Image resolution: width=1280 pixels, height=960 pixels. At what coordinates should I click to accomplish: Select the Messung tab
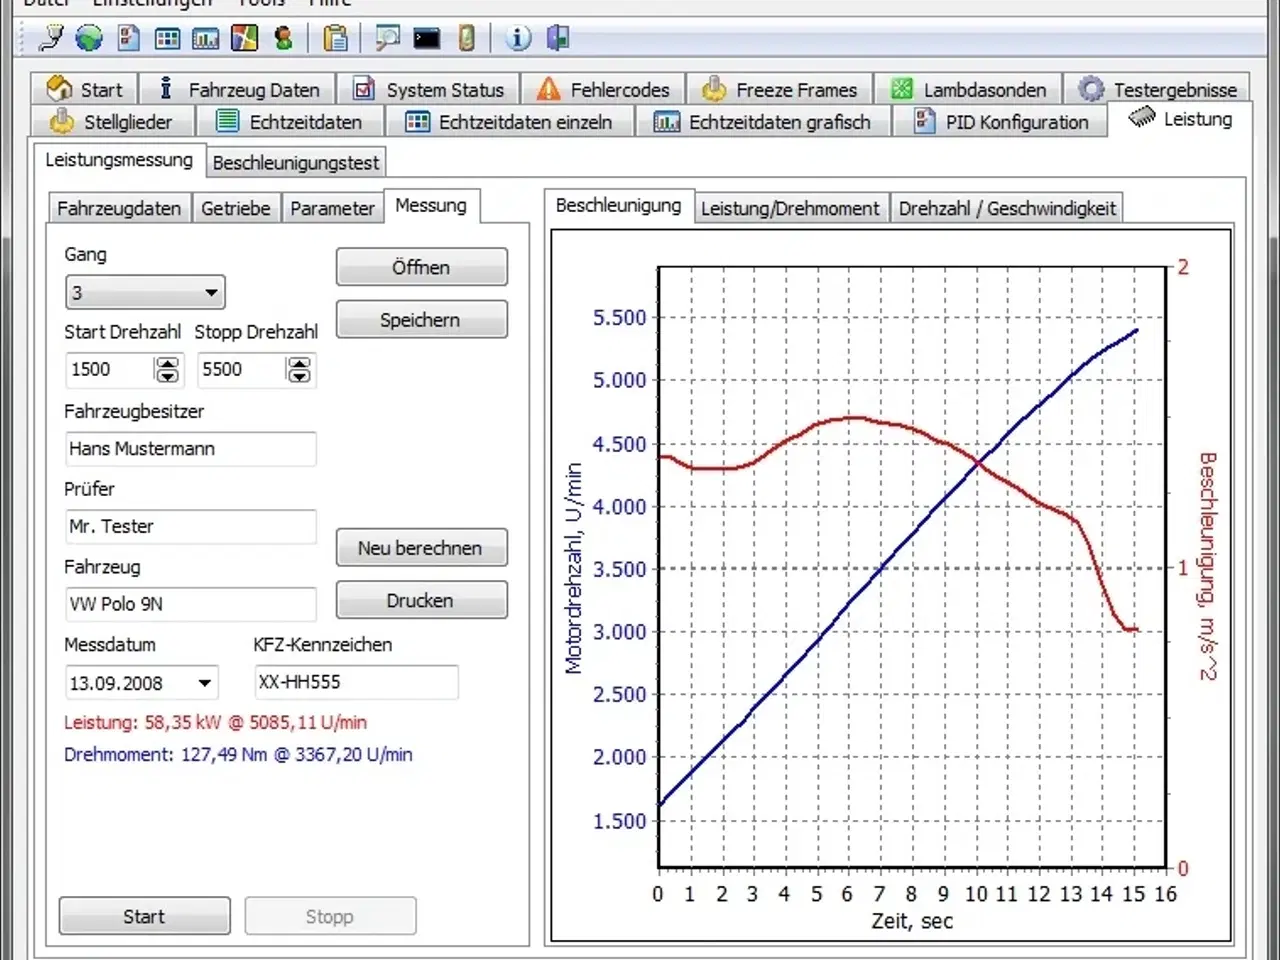coord(431,205)
